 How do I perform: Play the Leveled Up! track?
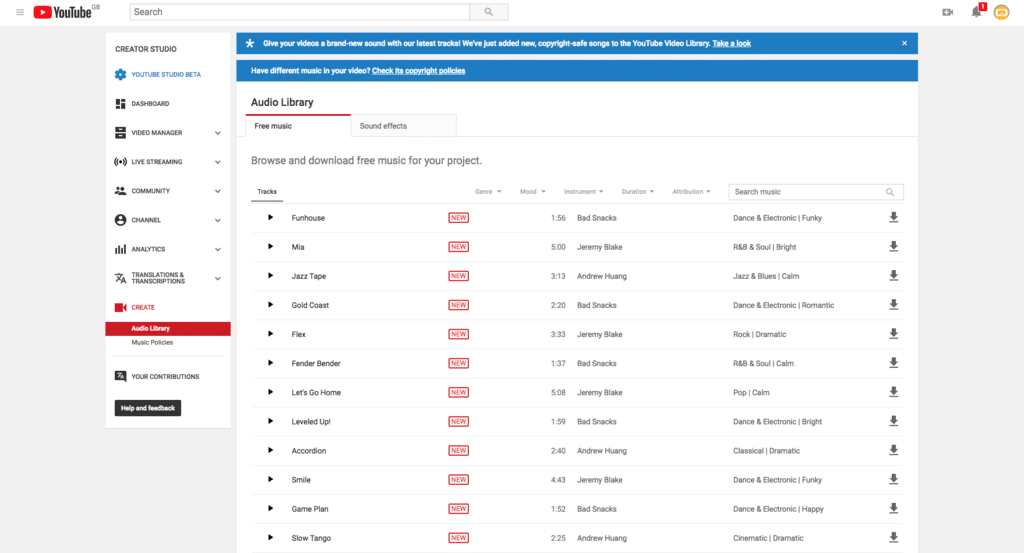coord(270,421)
